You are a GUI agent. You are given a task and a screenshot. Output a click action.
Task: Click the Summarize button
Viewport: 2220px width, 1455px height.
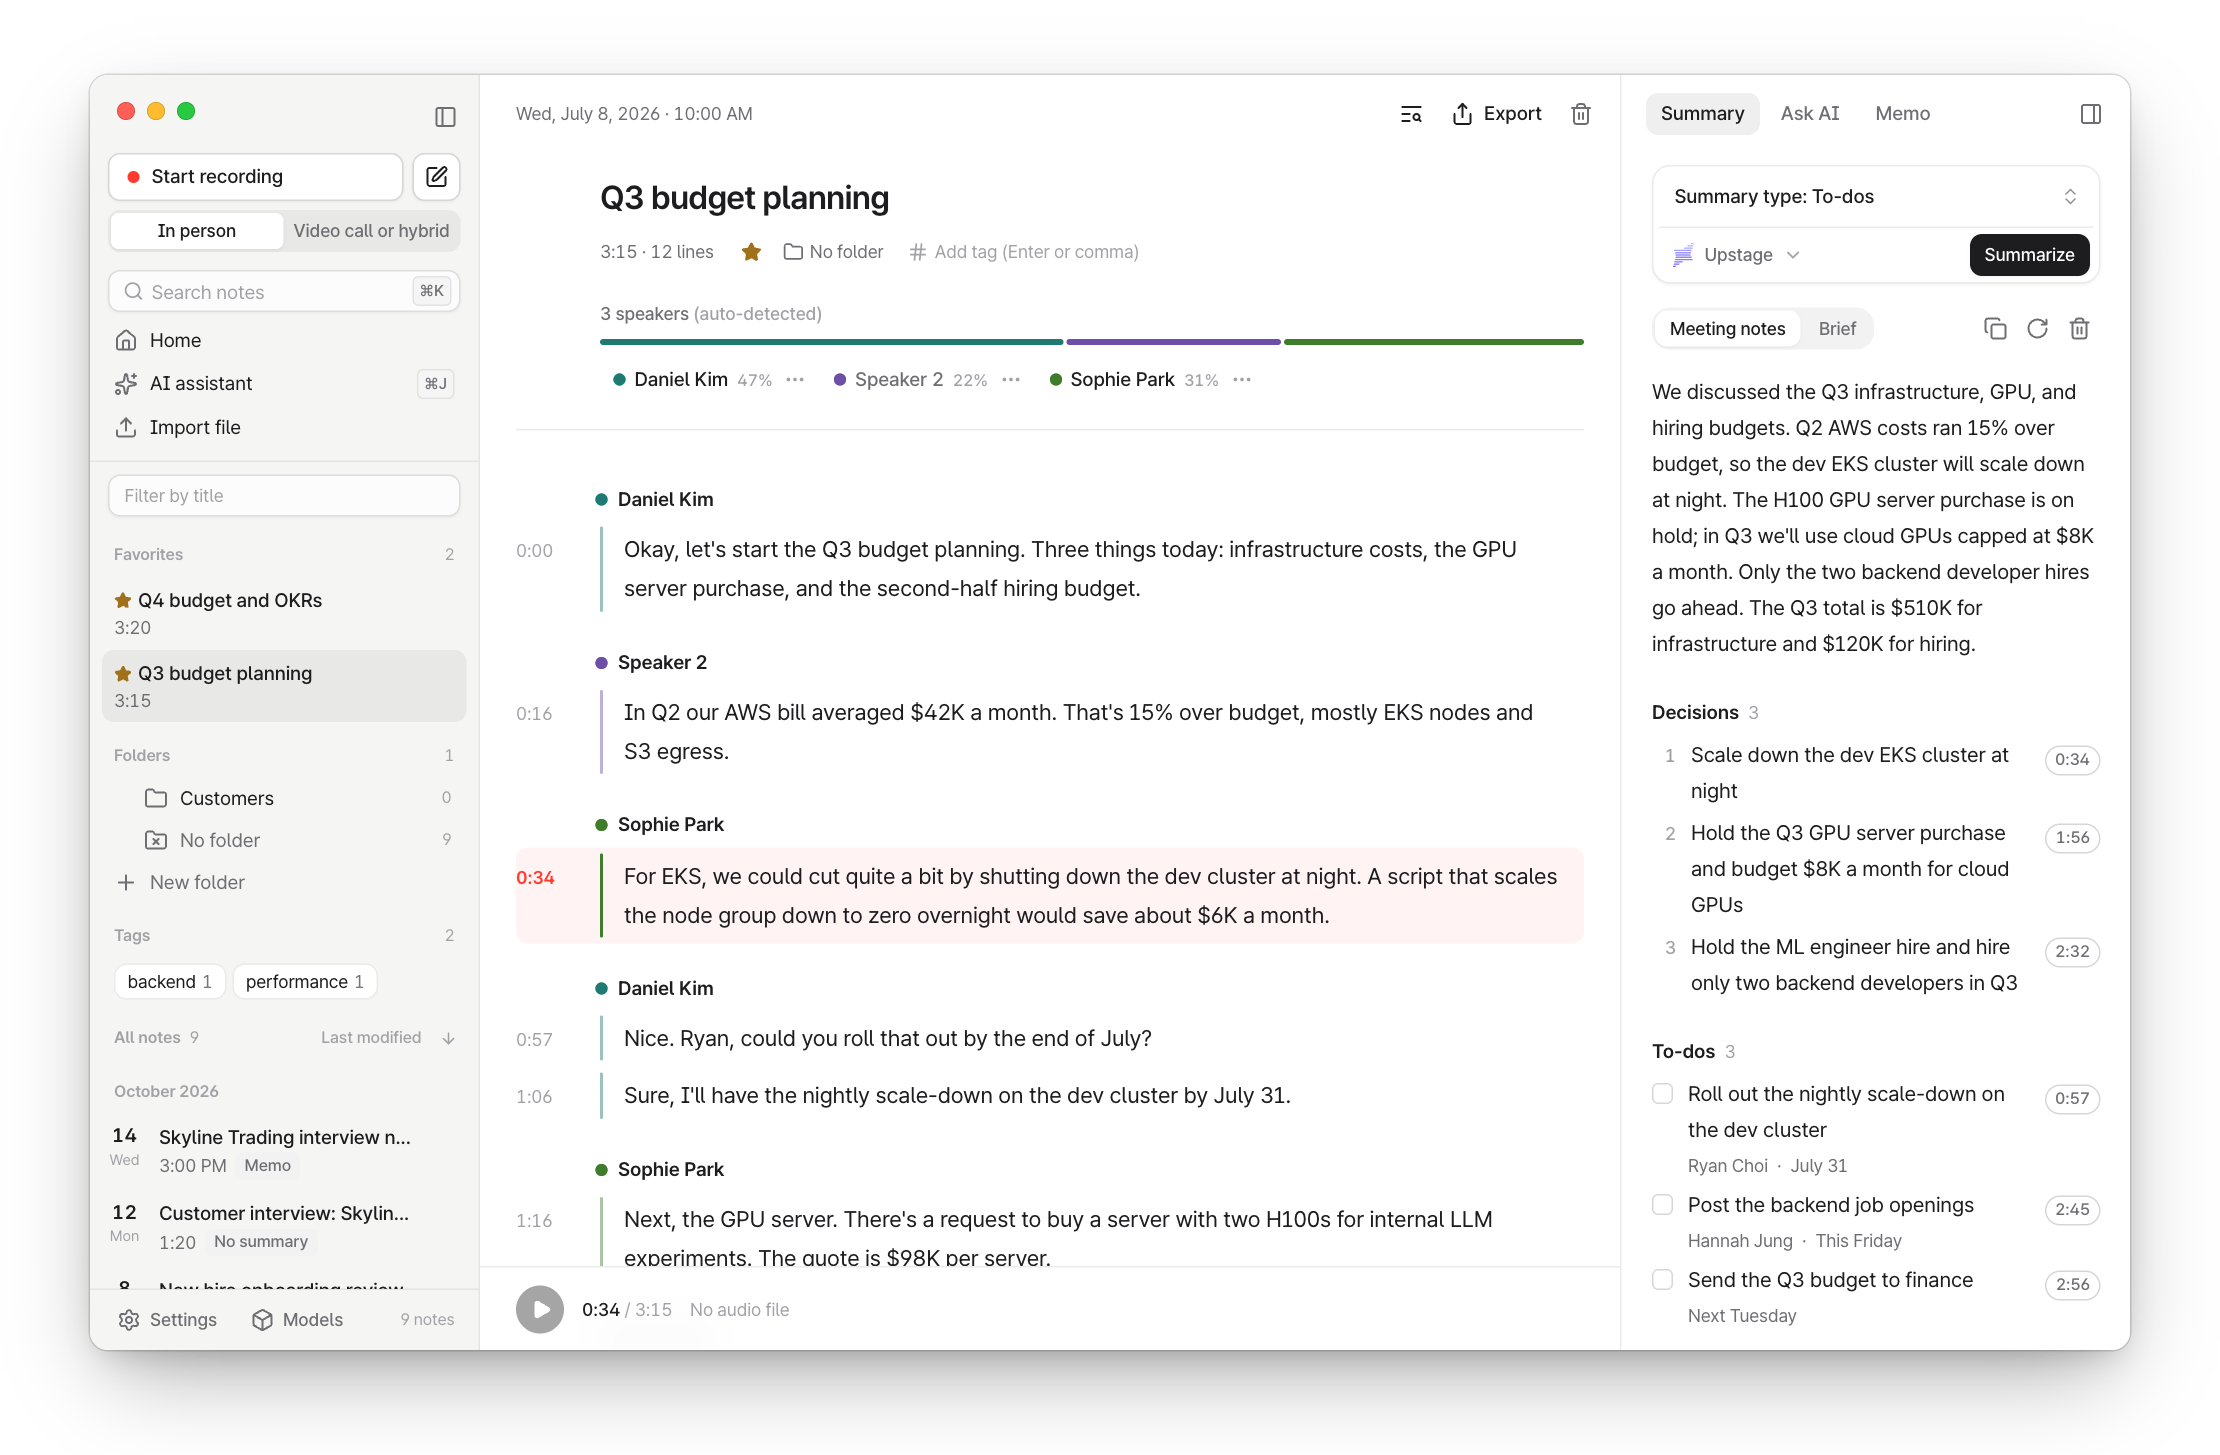2029,255
